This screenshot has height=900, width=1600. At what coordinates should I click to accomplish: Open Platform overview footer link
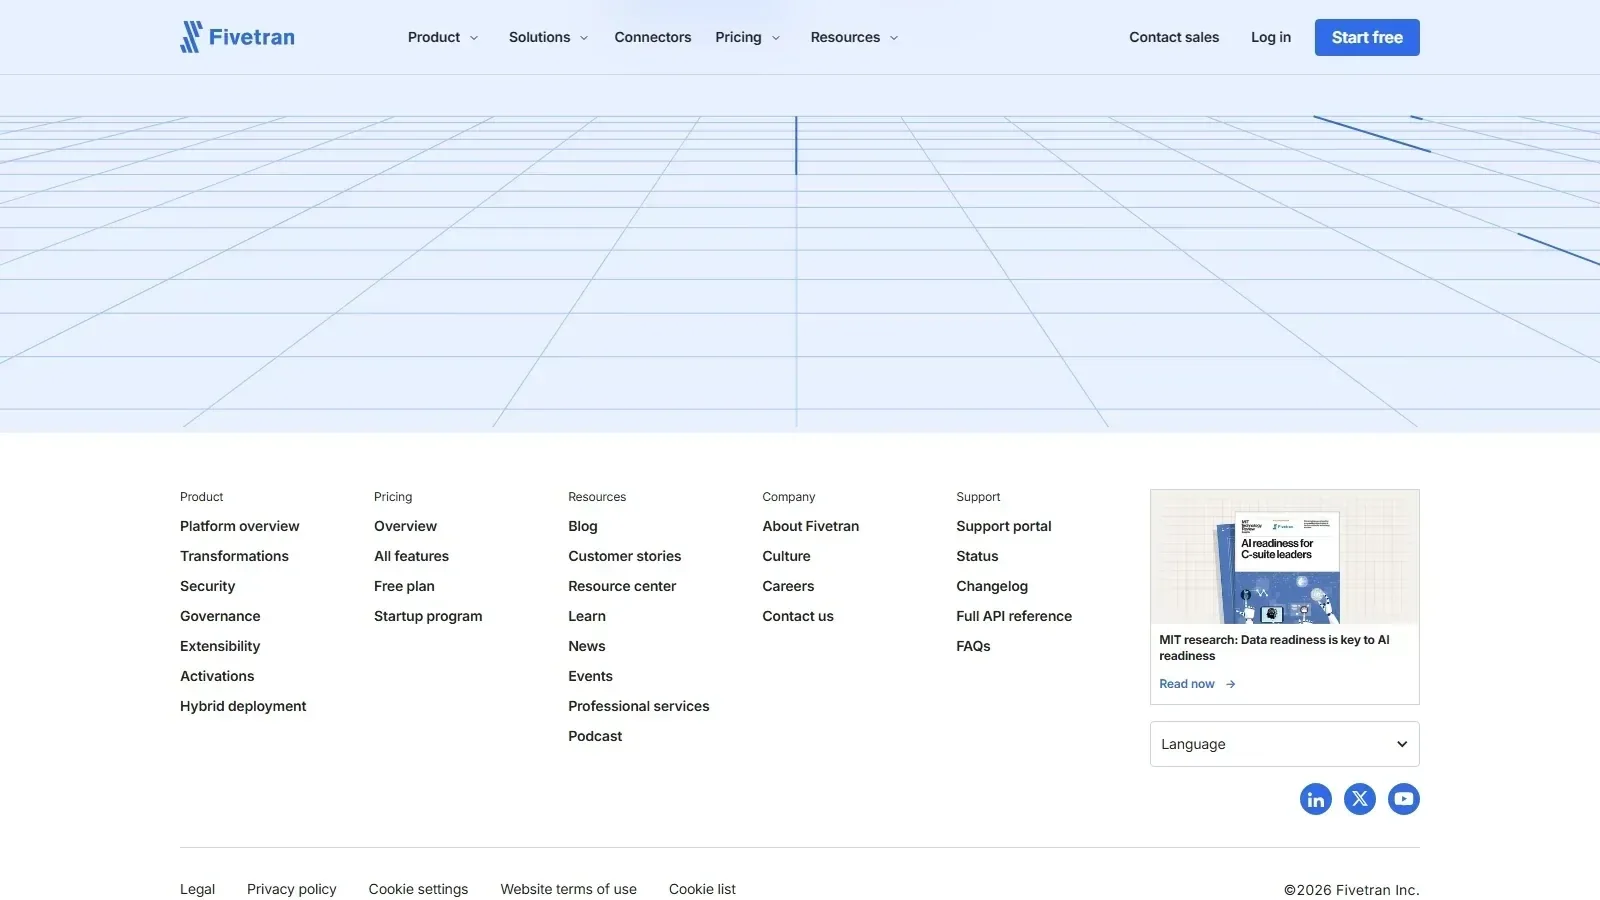(239, 526)
